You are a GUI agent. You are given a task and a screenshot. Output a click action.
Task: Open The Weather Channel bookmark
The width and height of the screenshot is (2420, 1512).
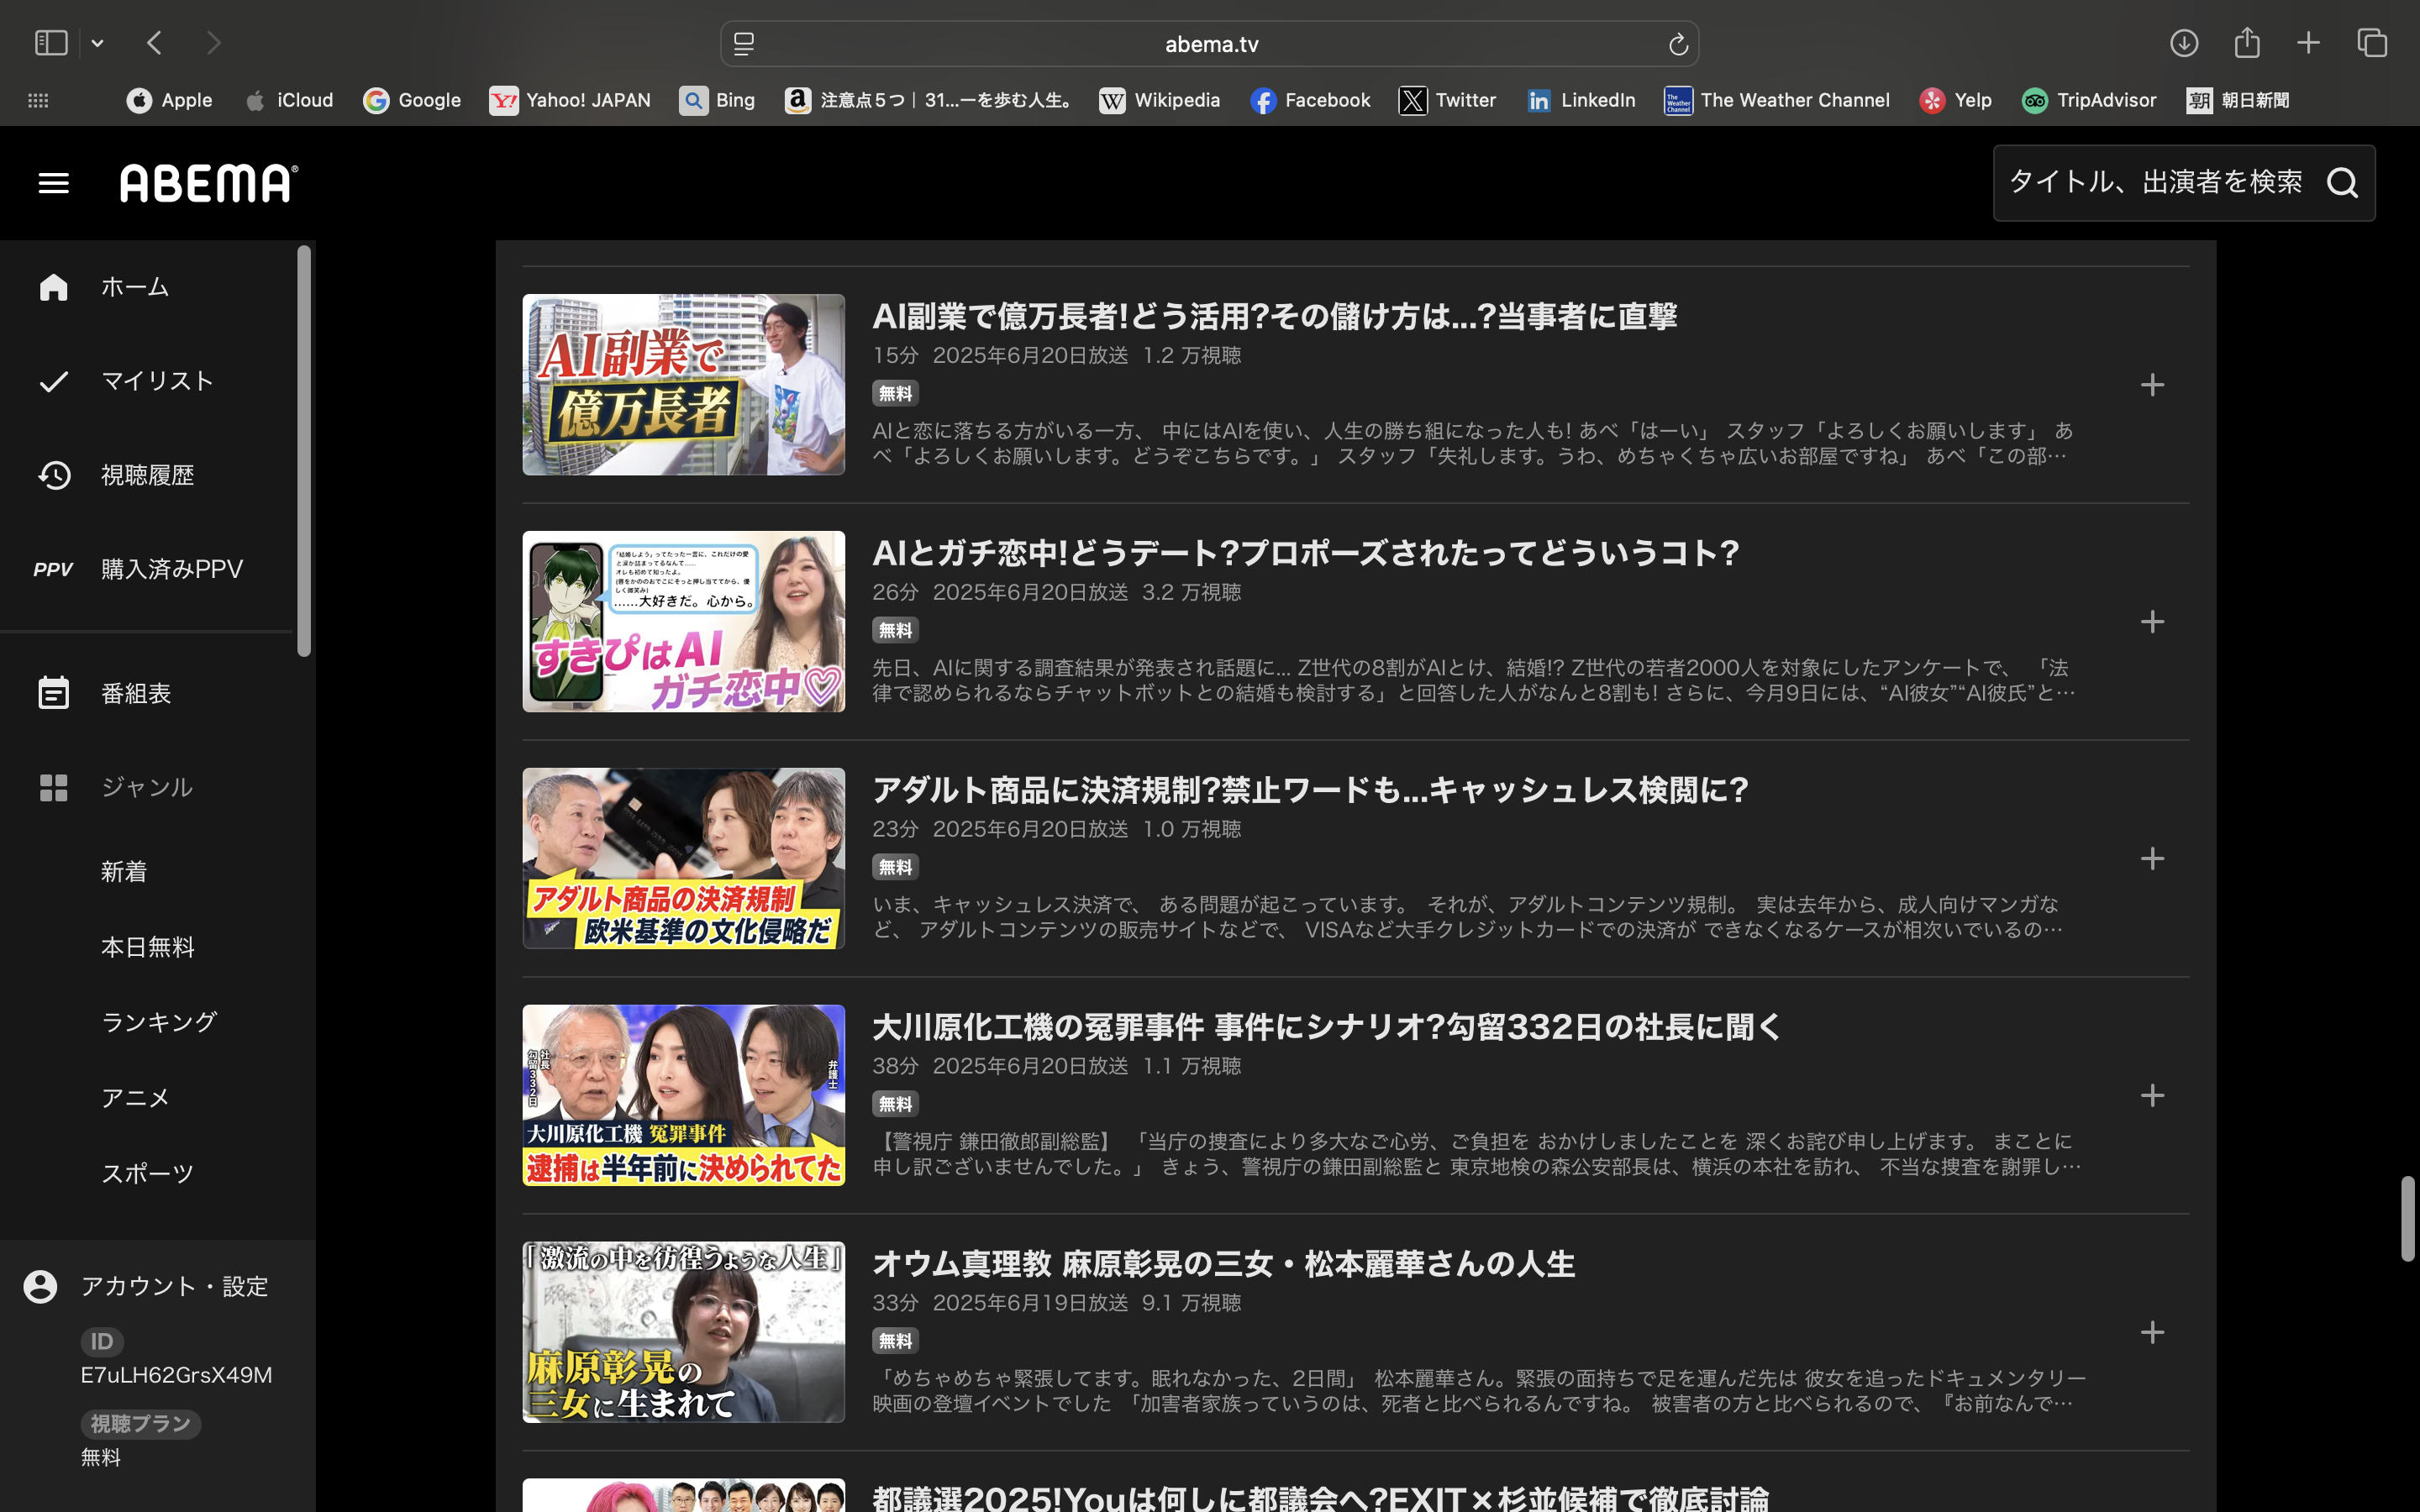click(x=1776, y=101)
